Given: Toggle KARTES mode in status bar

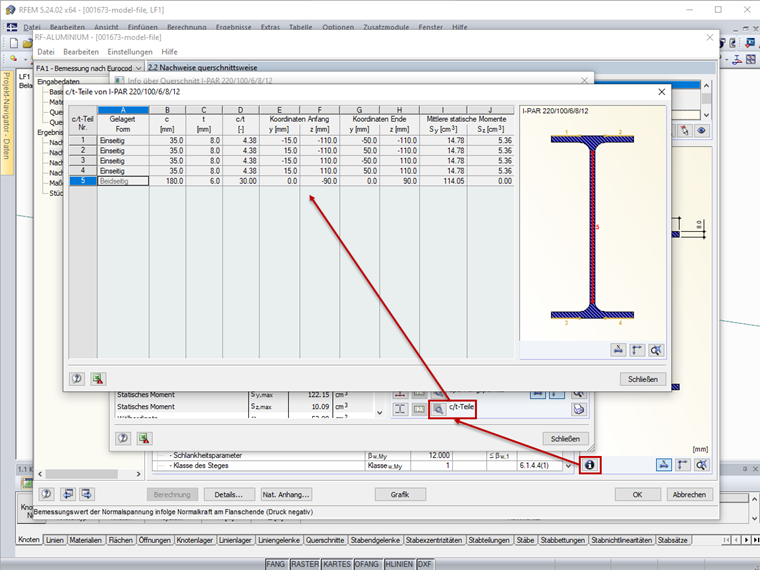Looking at the screenshot, I should coord(337,564).
